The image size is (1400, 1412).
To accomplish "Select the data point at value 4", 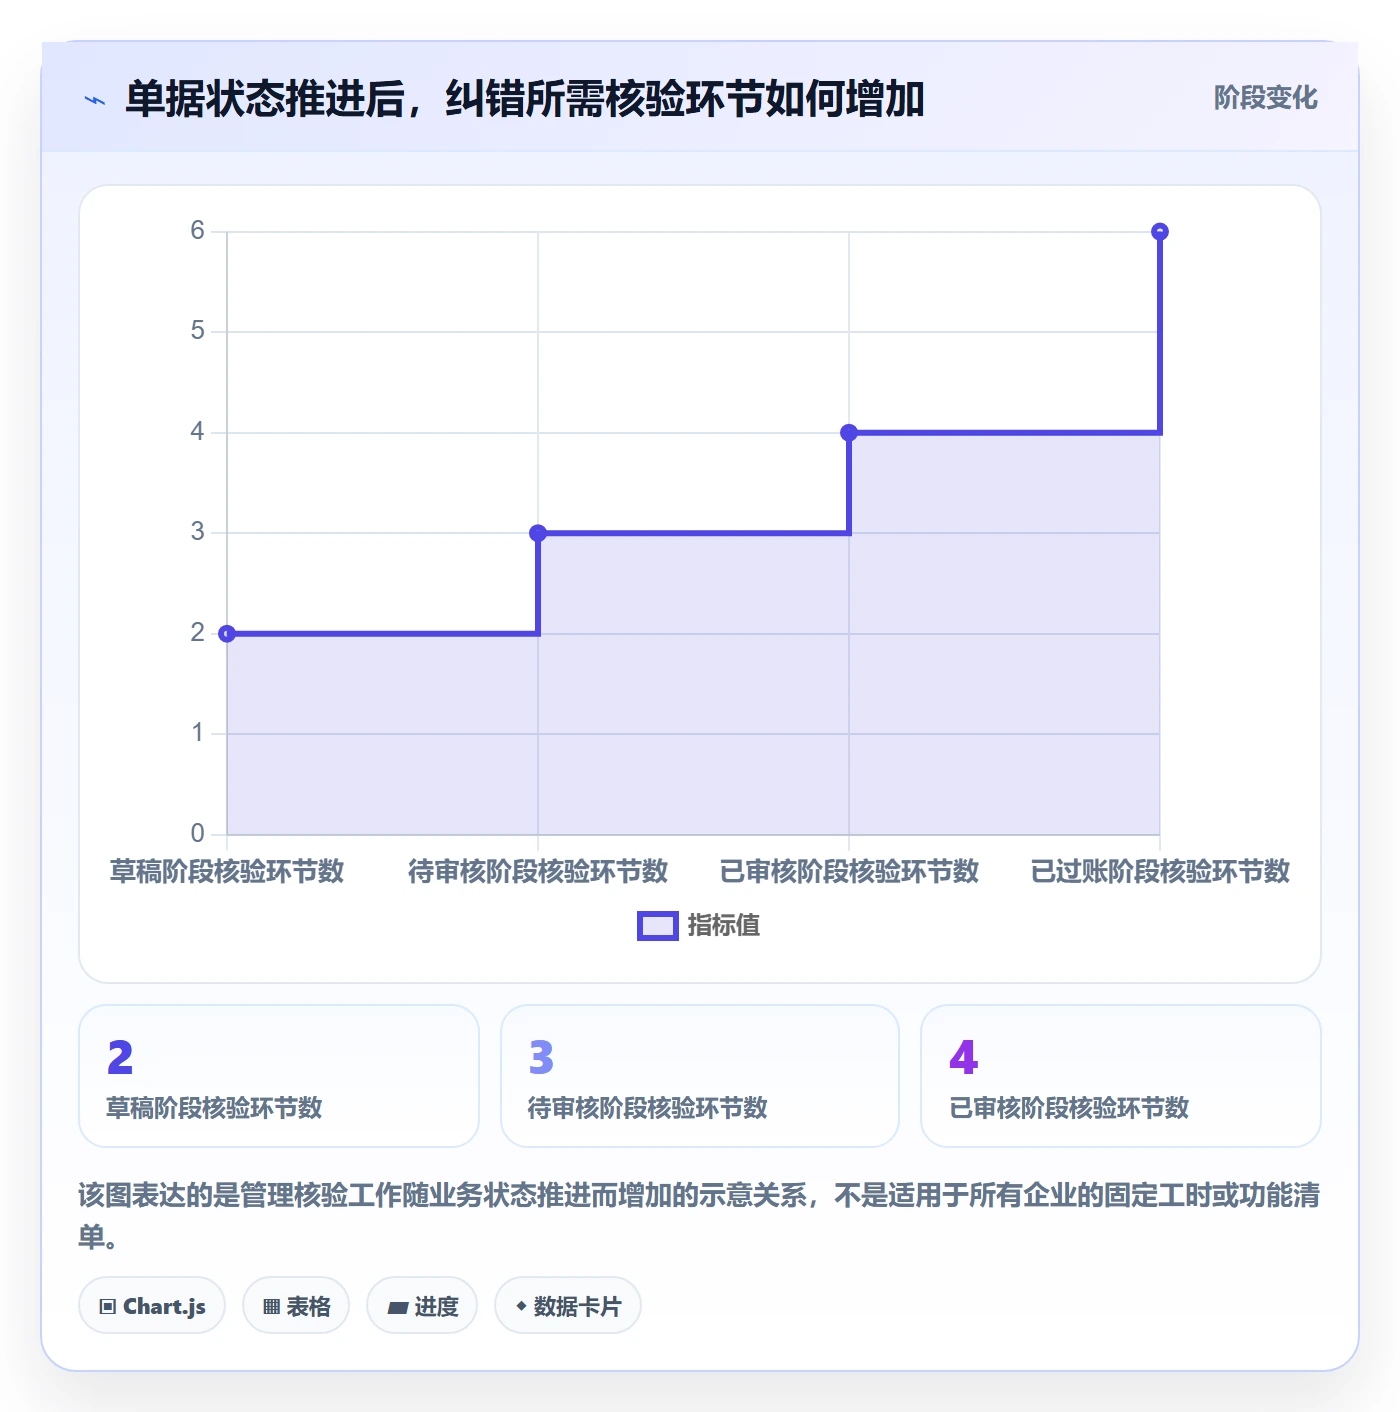I will pyautogui.click(x=849, y=433).
